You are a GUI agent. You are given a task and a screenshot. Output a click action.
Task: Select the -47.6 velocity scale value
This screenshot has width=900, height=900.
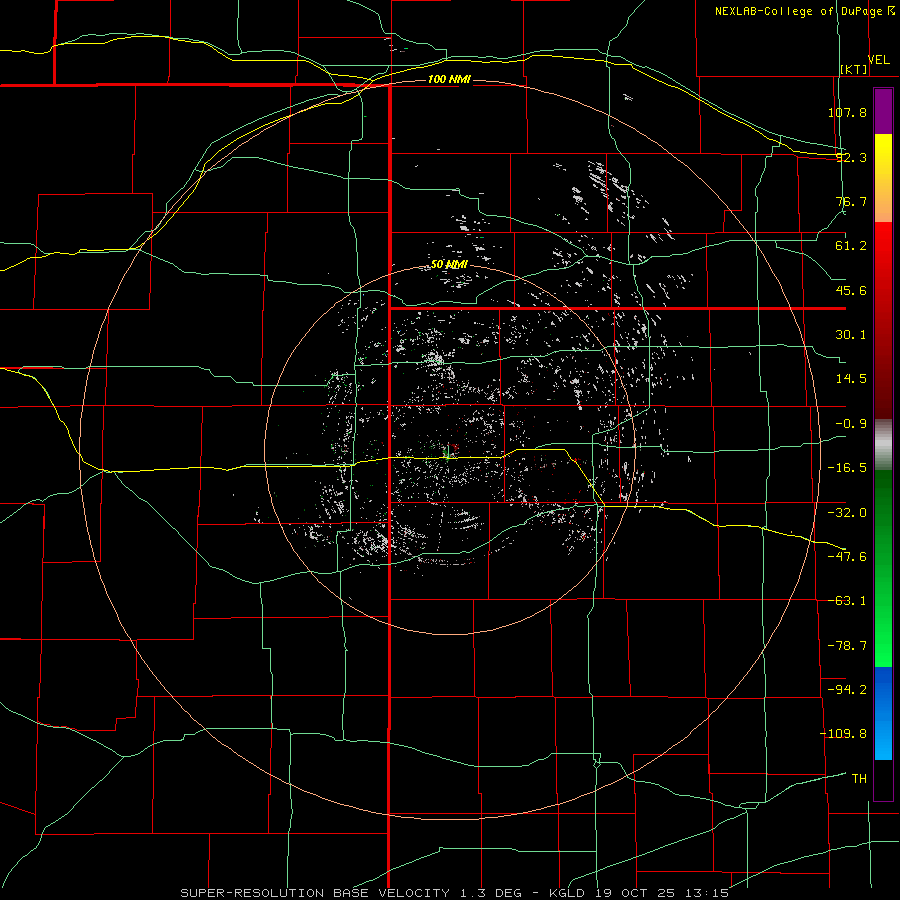pyautogui.click(x=847, y=557)
